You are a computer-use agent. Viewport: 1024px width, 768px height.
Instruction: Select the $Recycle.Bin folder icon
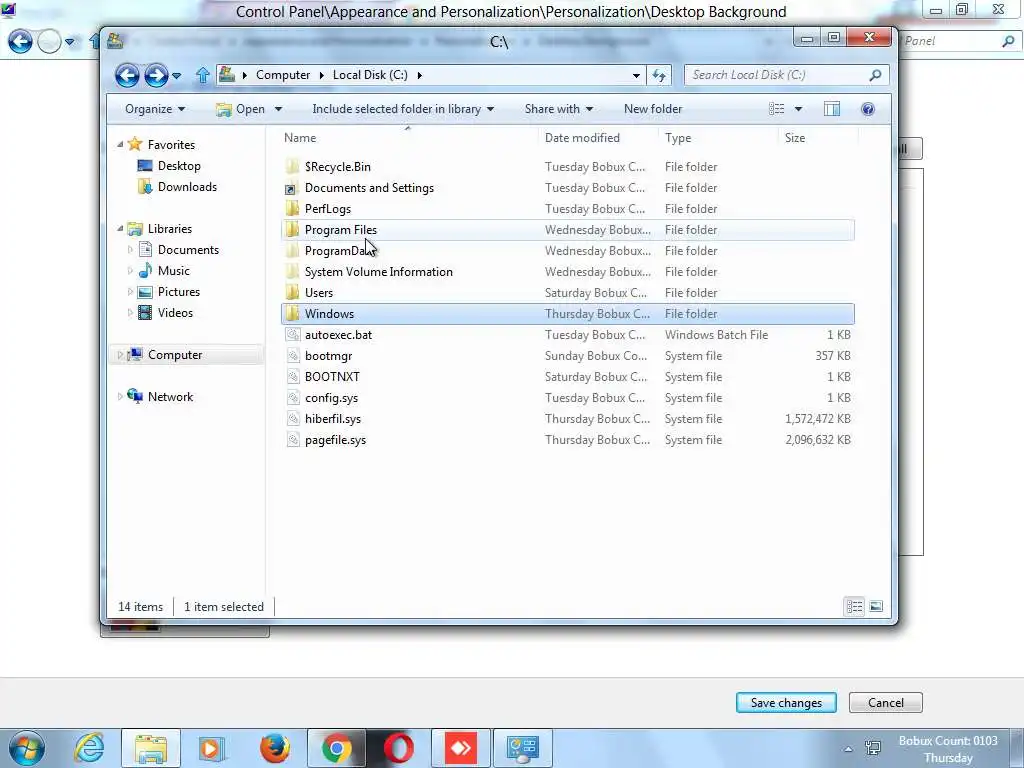coord(292,167)
